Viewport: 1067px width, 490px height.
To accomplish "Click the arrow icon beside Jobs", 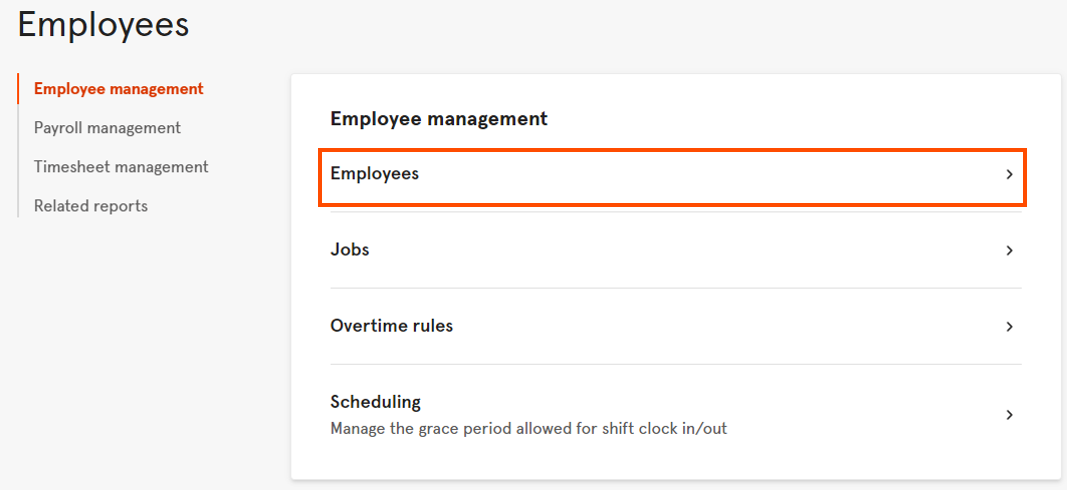I will pyautogui.click(x=1009, y=250).
